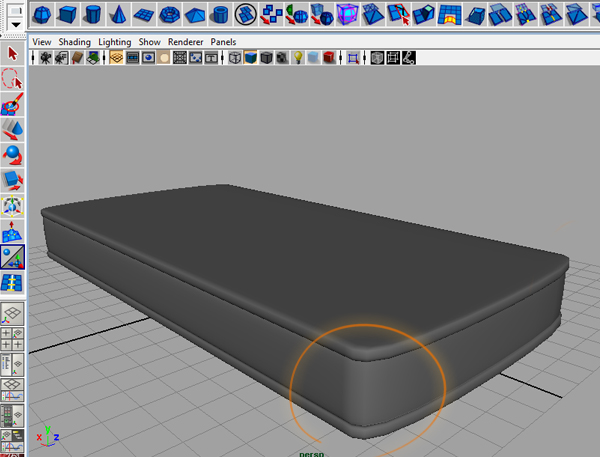Open the Show menu
This screenshot has height=457, width=600.
[149, 42]
